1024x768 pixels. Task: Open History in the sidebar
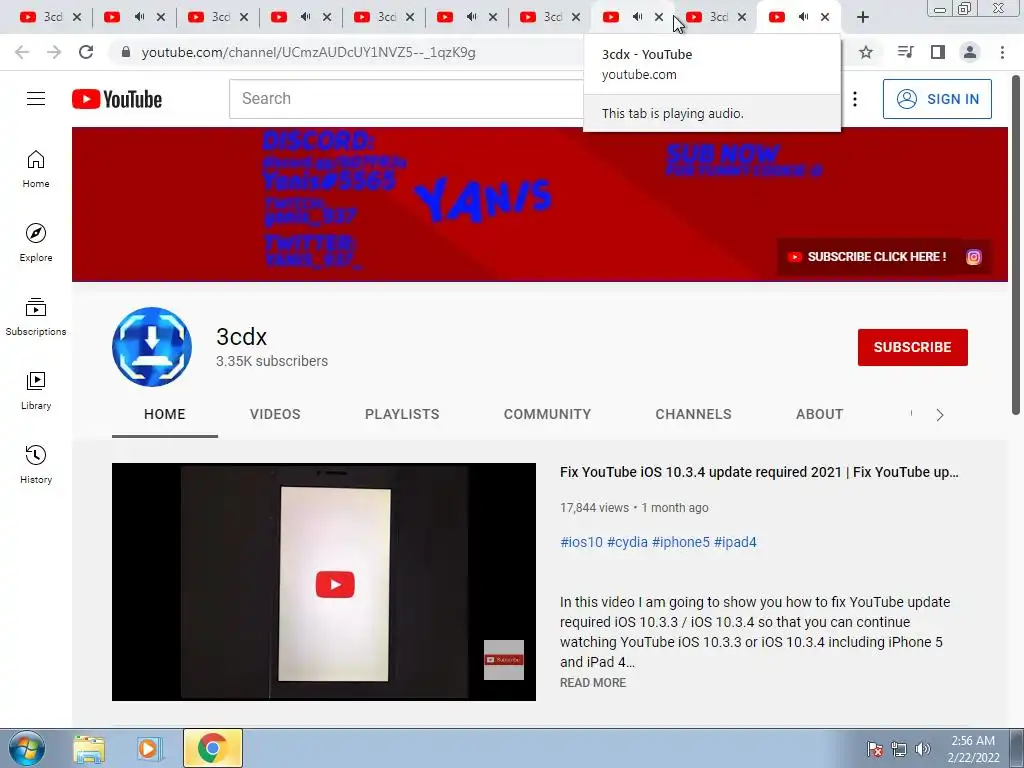[36, 464]
